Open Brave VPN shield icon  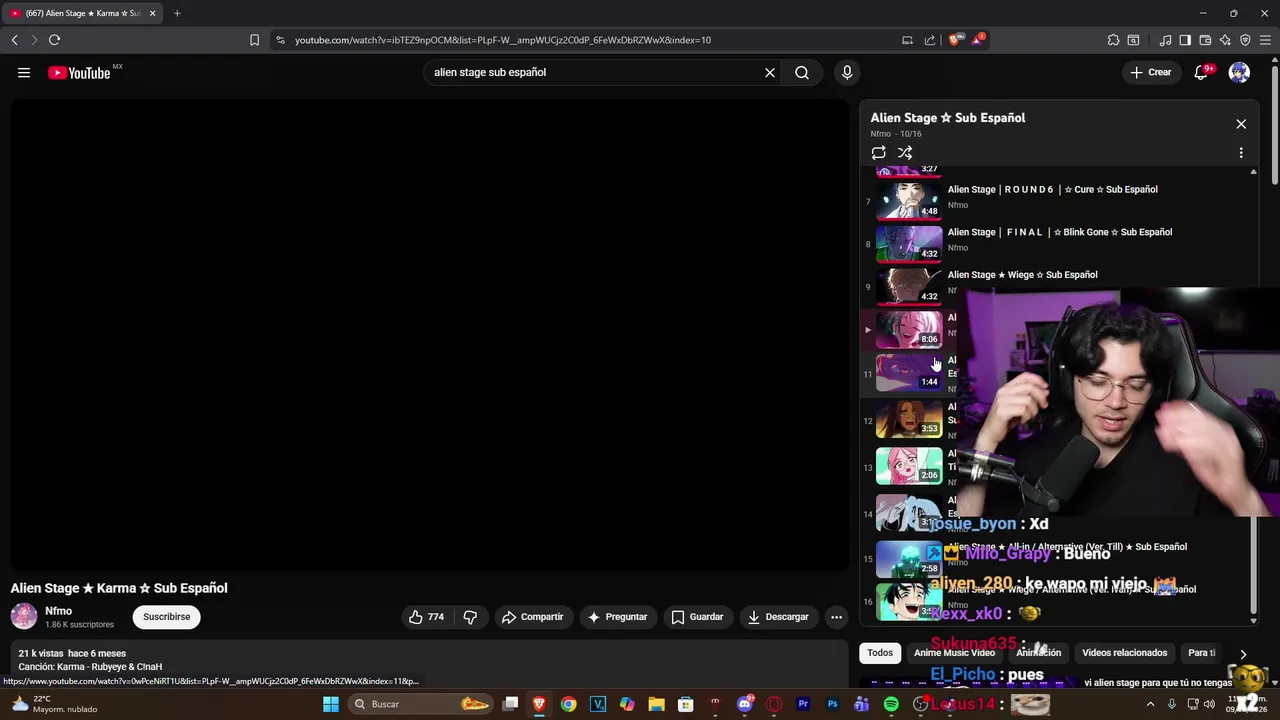point(1245,40)
